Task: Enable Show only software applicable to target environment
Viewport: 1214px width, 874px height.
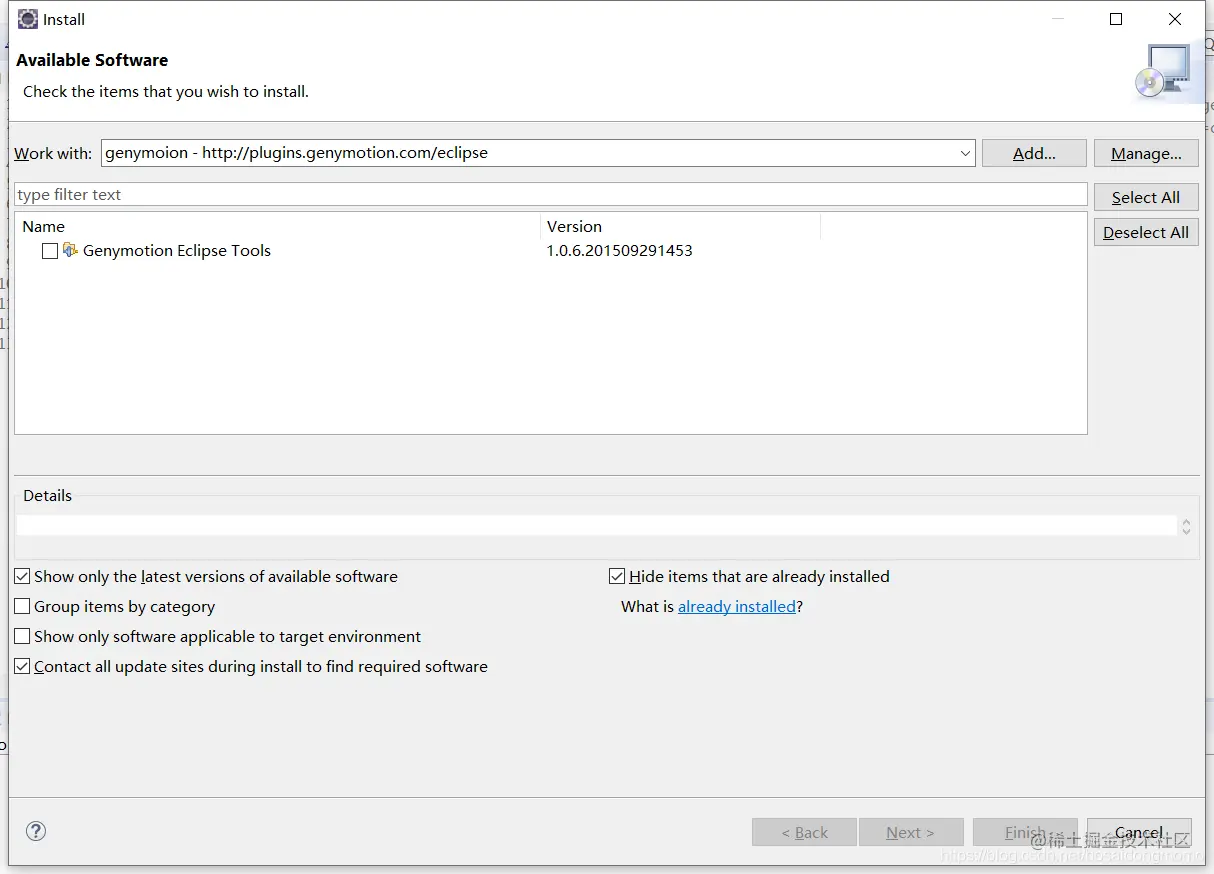Action: (22, 636)
